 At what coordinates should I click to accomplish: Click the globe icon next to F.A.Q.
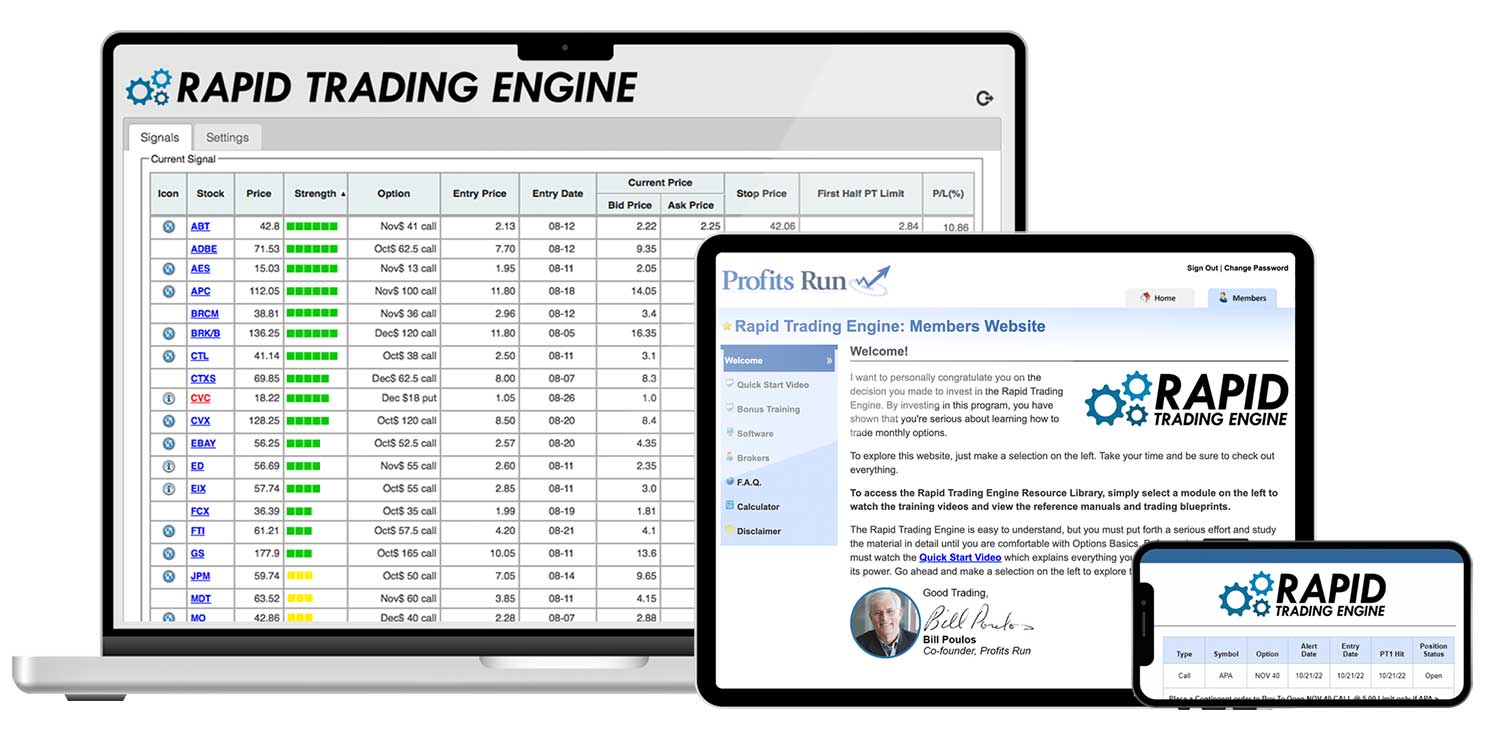point(730,481)
